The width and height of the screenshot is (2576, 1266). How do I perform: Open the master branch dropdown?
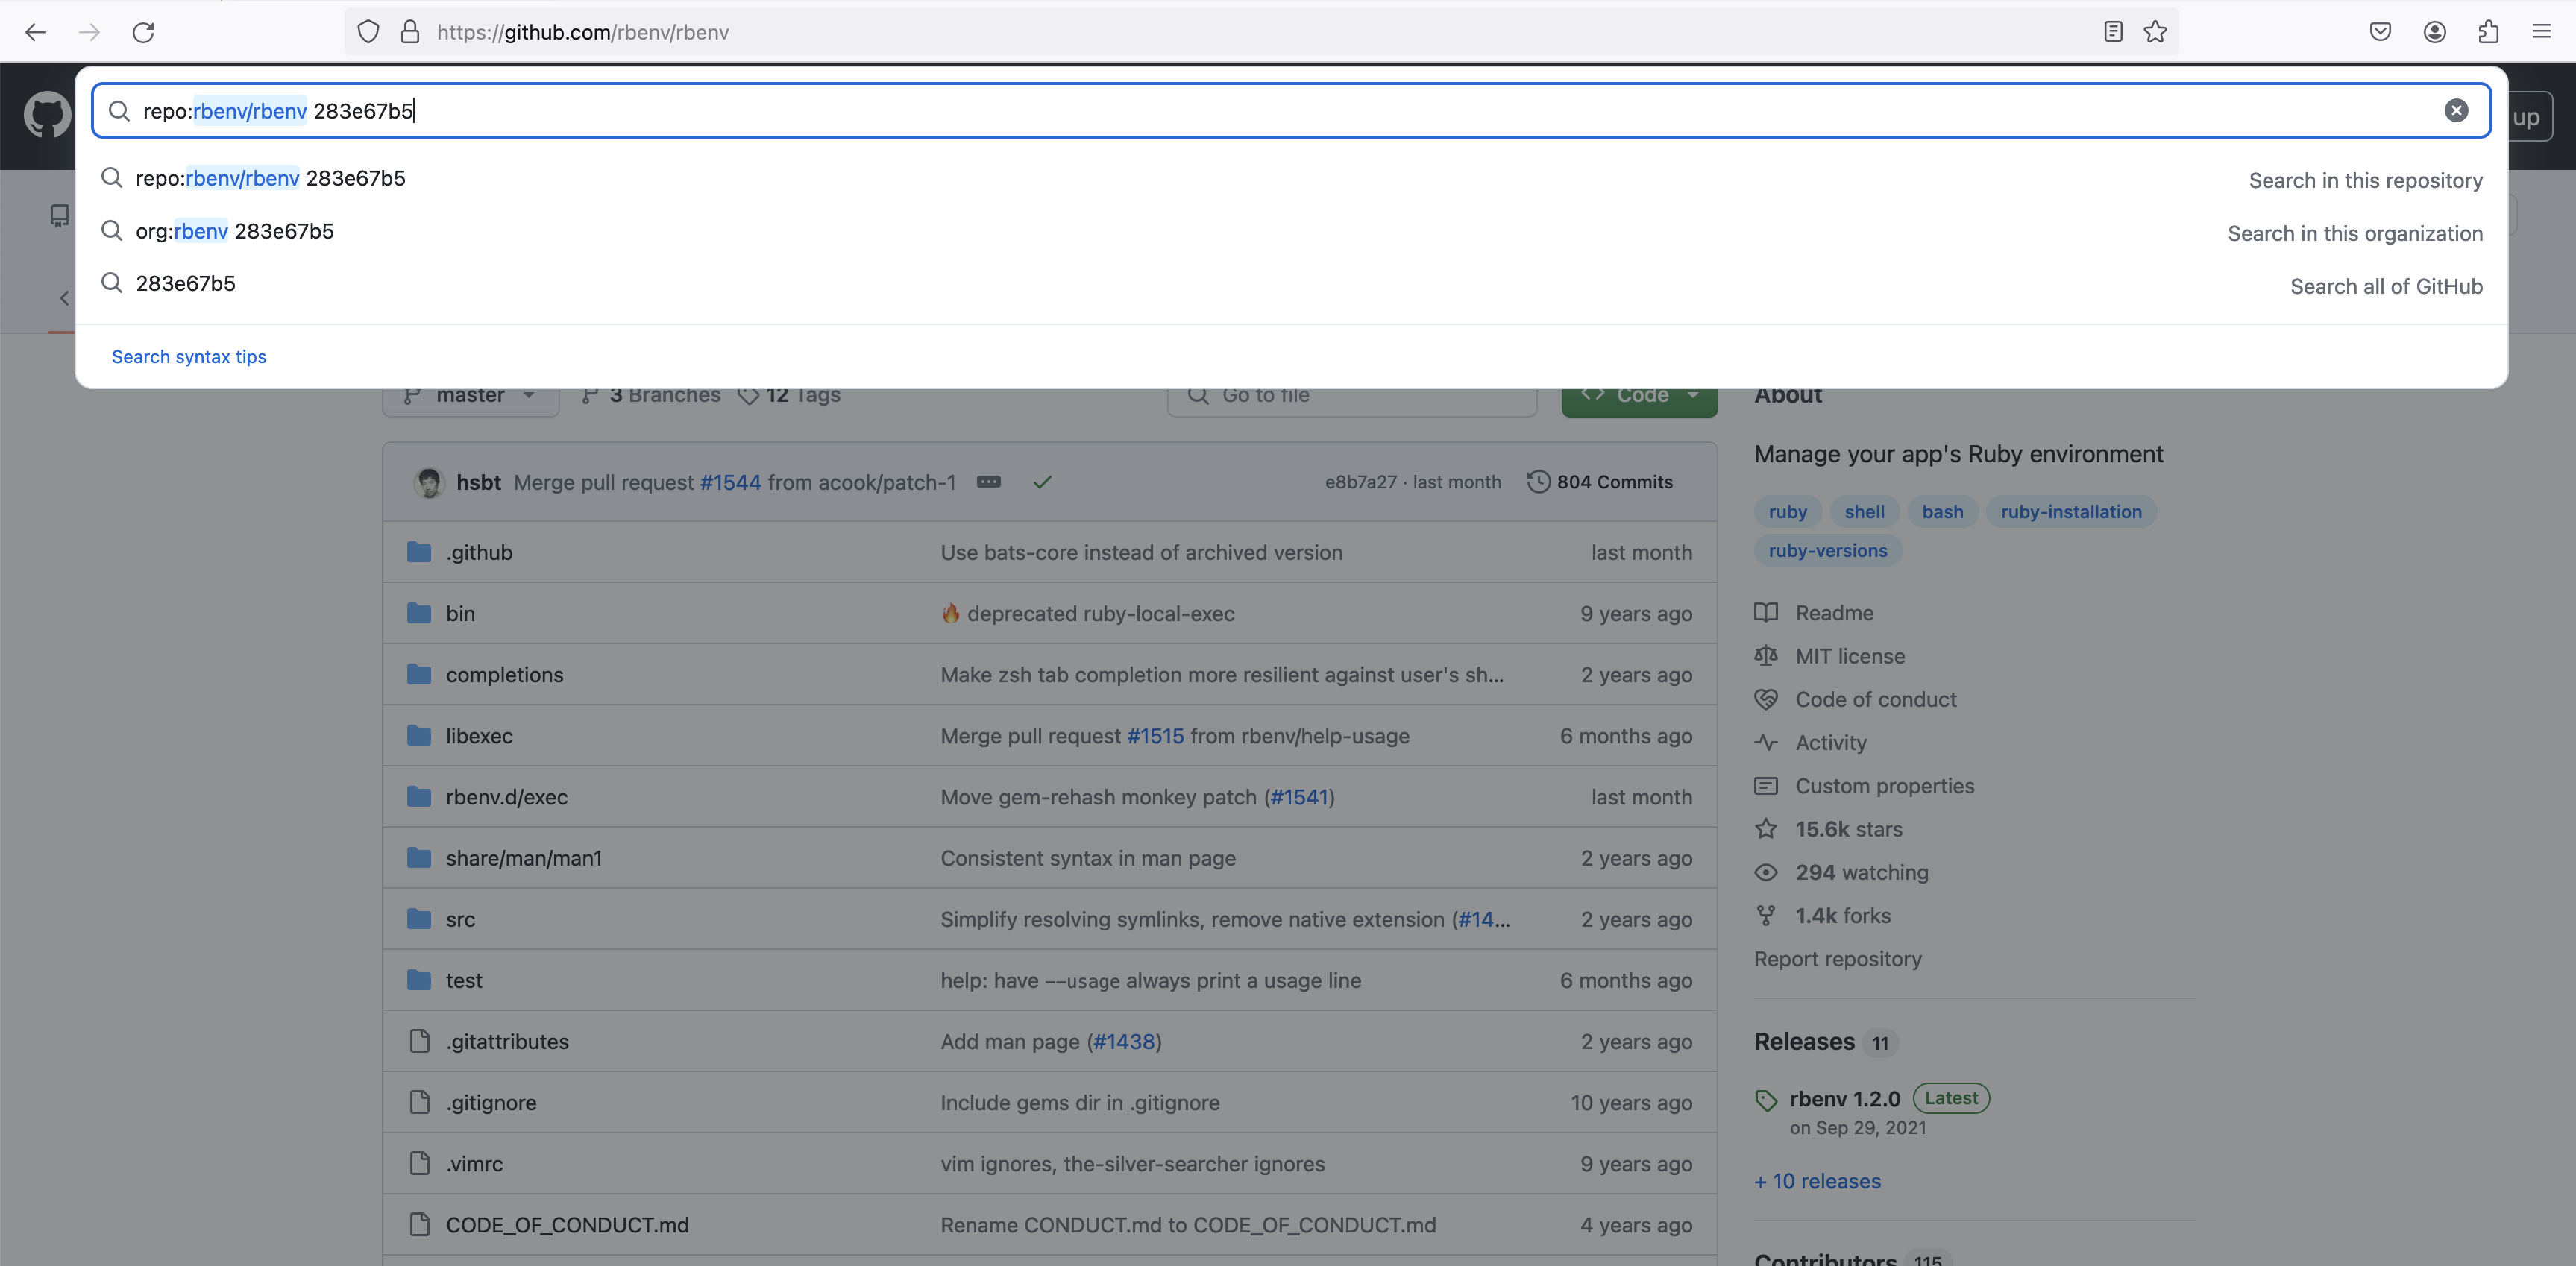470,396
